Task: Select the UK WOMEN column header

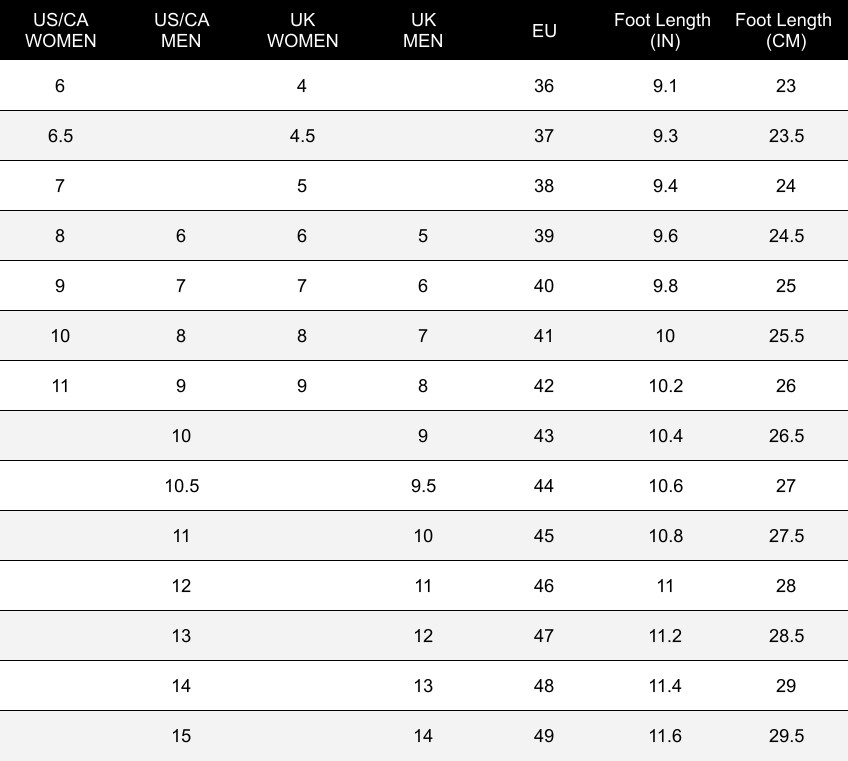Action: [302, 30]
